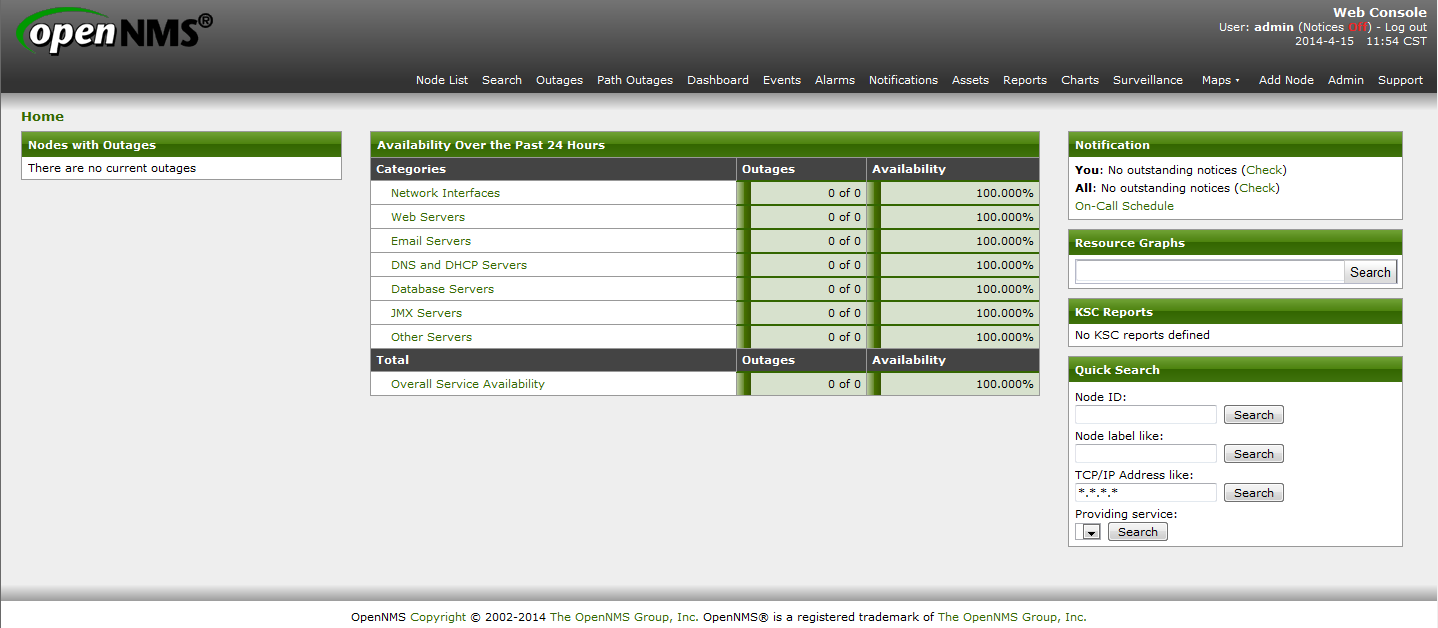The image size is (1438, 628).
Task: Focus the Resource Graphs search field
Action: pos(1209,272)
